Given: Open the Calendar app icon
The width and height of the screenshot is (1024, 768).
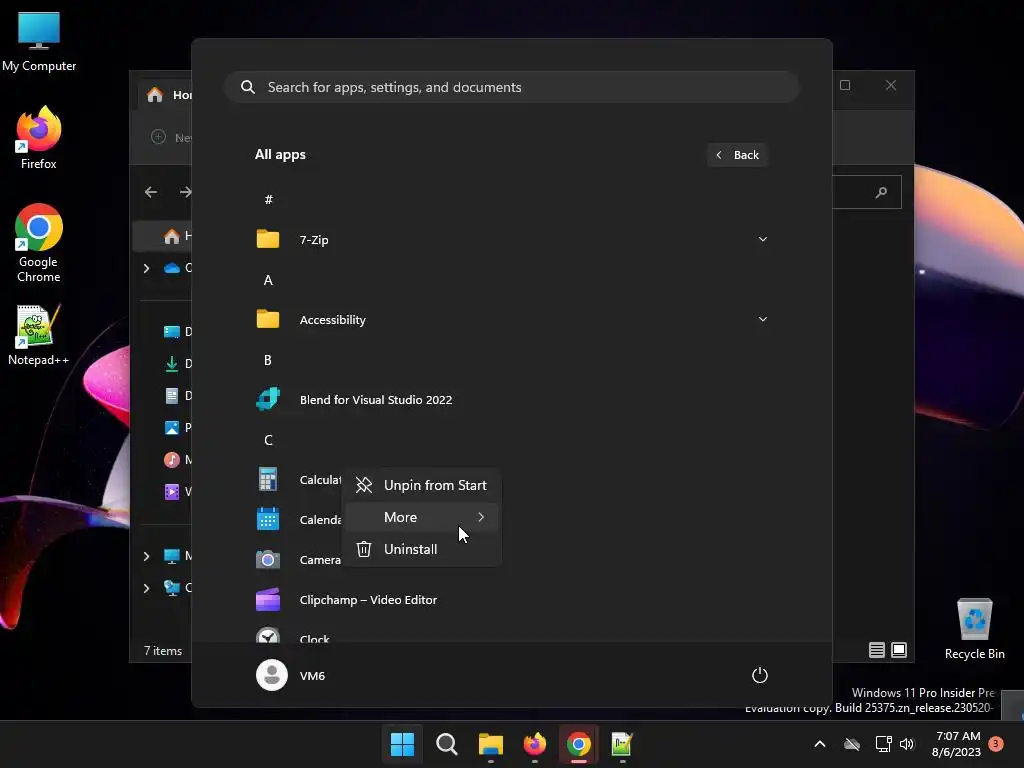Looking at the screenshot, I should coord(268,519).
